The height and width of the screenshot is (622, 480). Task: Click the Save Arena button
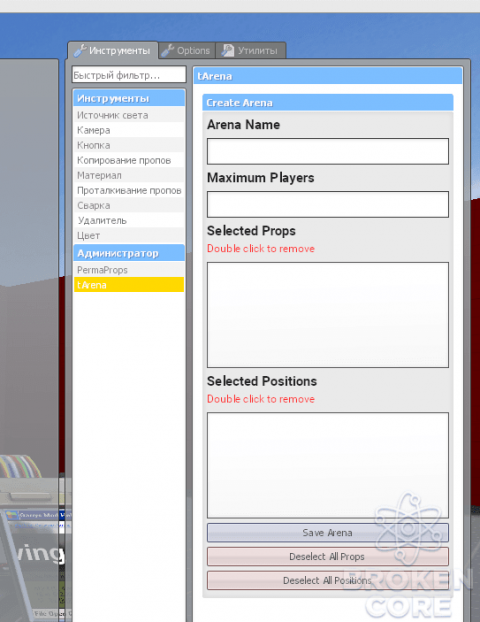[x=328, y=533]
